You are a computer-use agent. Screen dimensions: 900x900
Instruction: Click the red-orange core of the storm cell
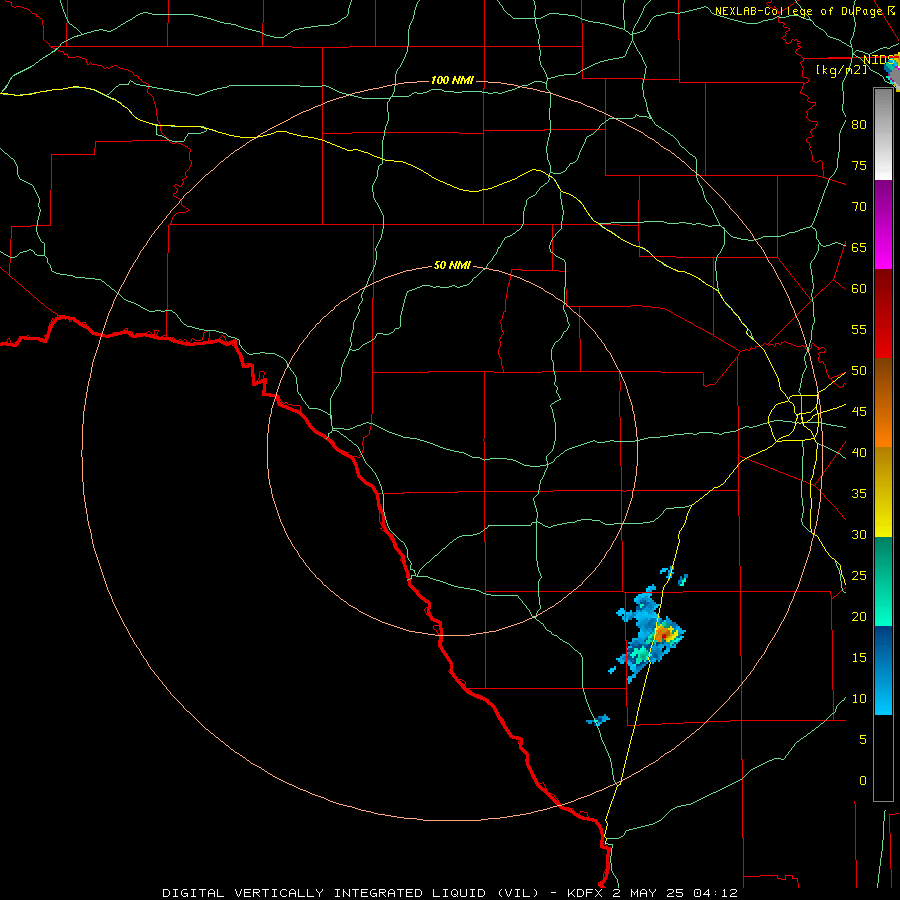[662, 635]
